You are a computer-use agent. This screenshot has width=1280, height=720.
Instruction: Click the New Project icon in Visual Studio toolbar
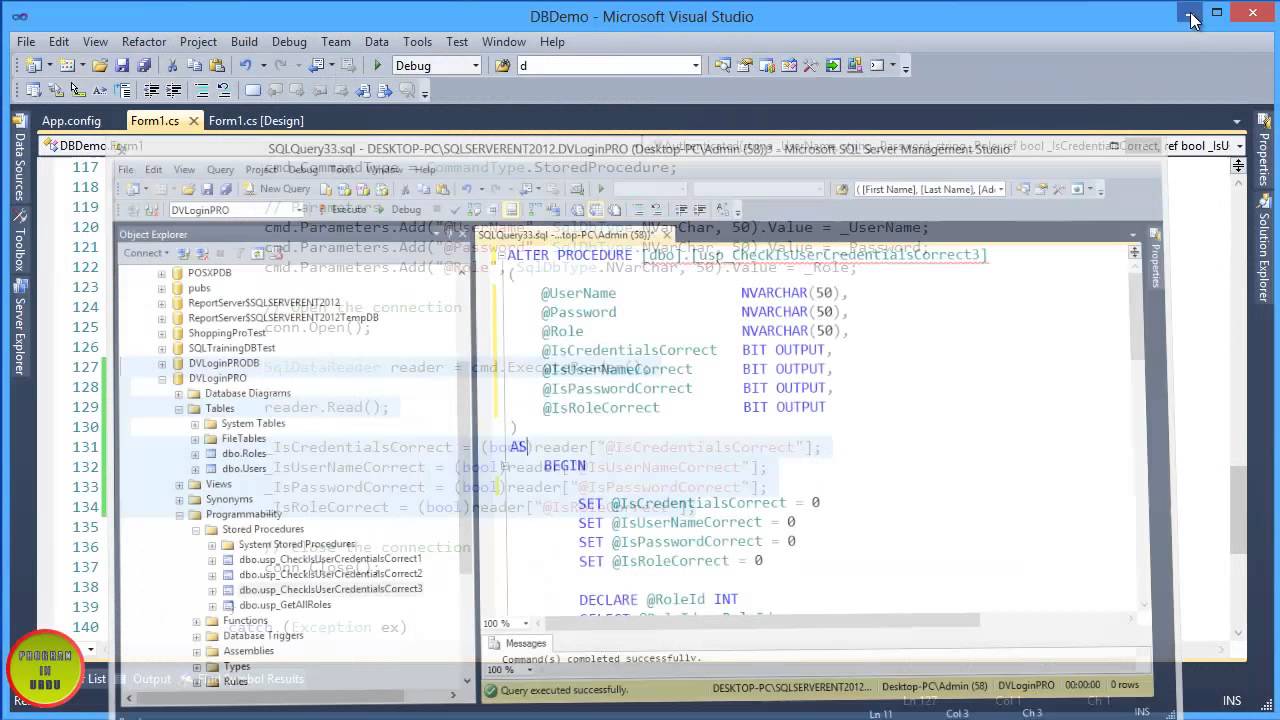tap(33, 65)
